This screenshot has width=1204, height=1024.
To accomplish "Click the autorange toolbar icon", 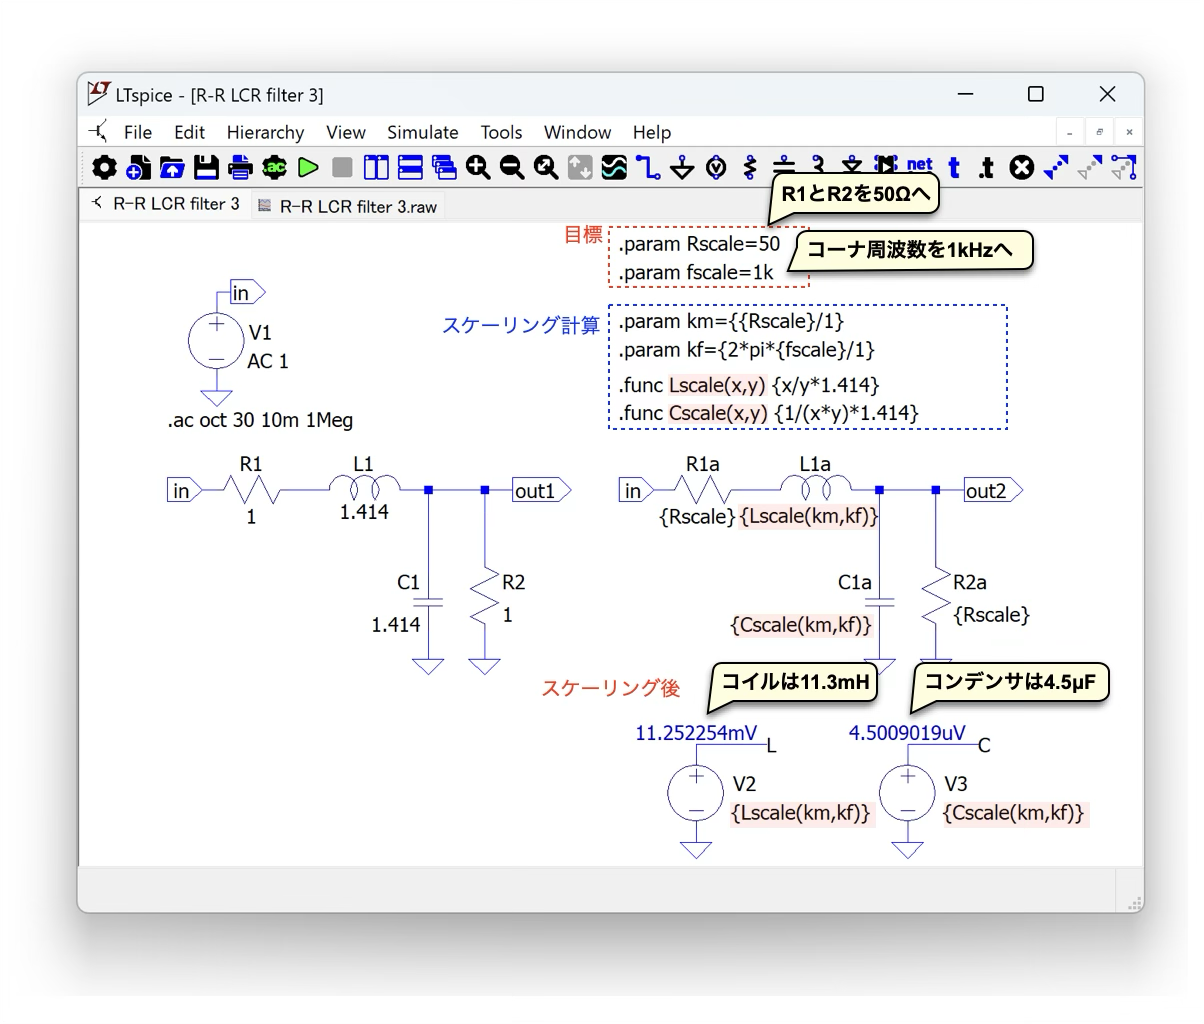I will coord(580,168).
